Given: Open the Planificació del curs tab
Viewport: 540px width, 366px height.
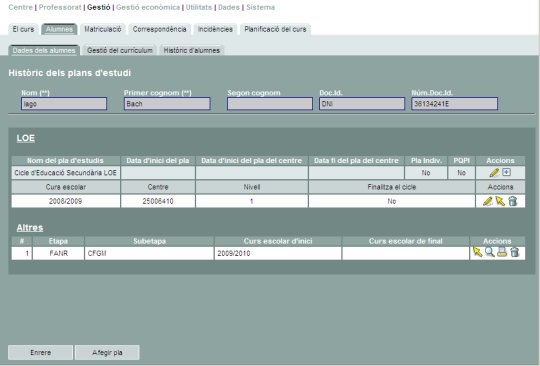Looking at the screenshot, I should coord(276,29).
